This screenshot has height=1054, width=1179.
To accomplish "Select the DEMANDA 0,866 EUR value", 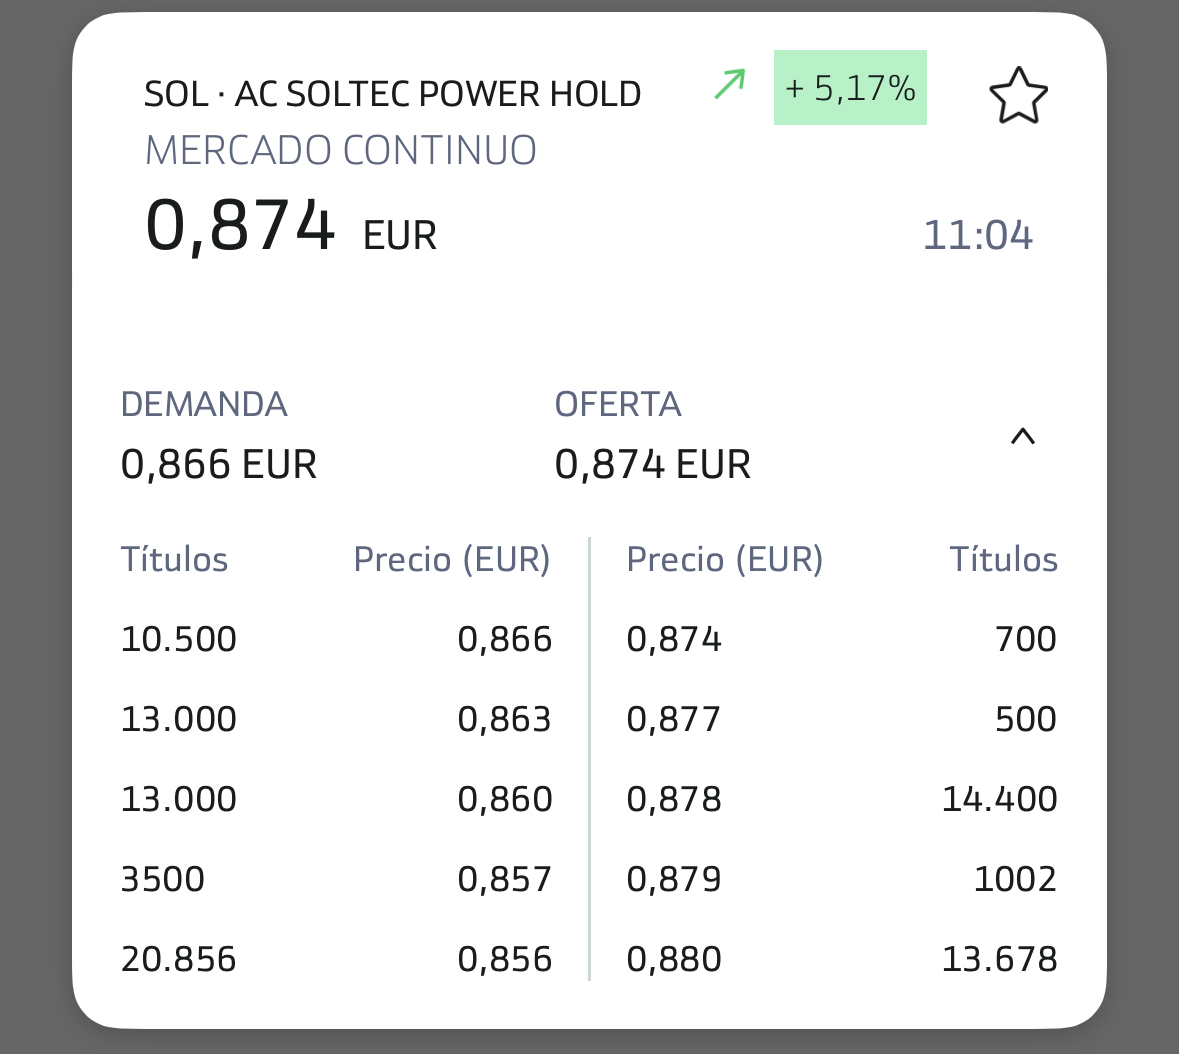I will (x=219, y=465).
